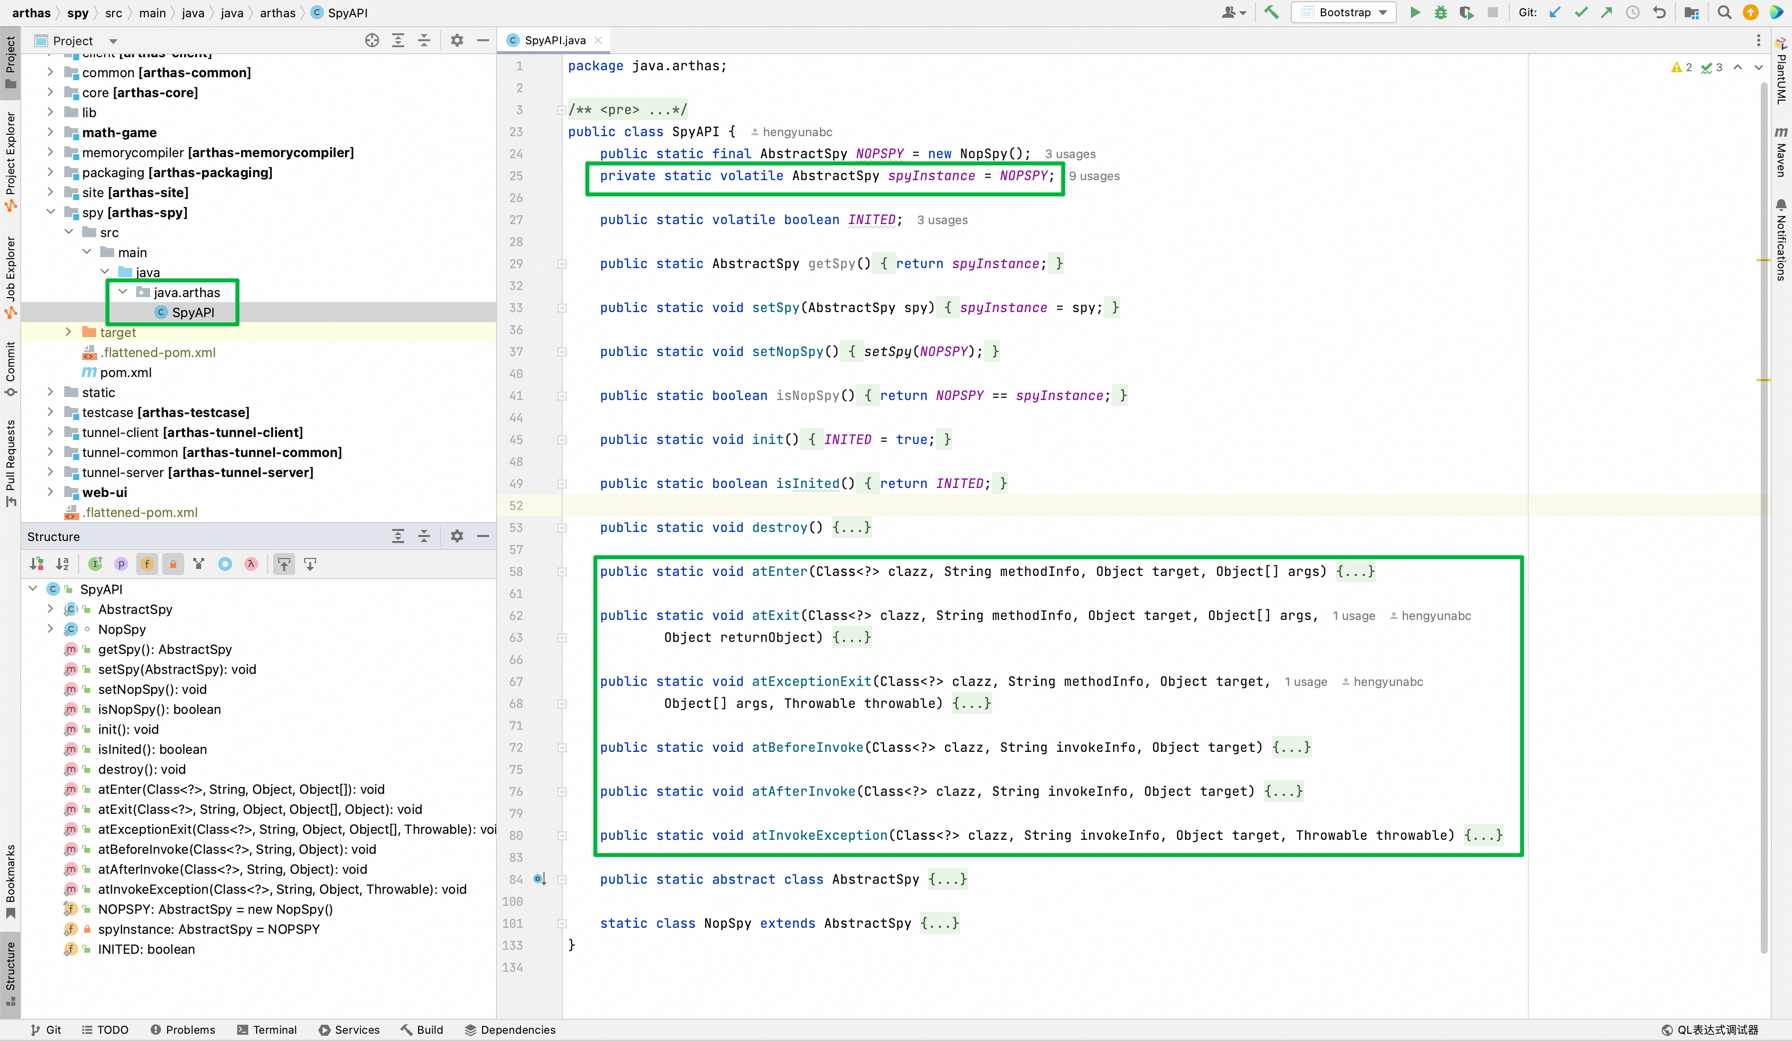This screenshot has width=1792, height=1041.
Task: Expand all nodes in Project panel
Action: [398, 40]
